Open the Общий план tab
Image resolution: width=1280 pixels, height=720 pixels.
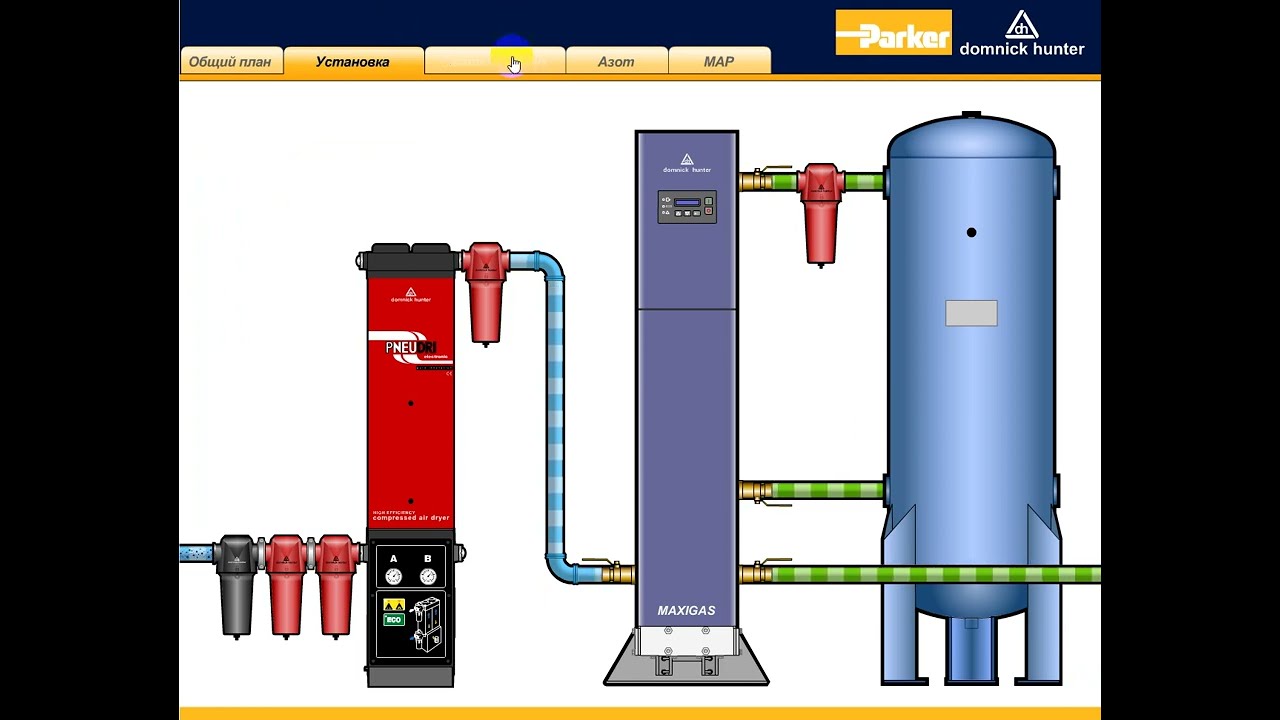pyautogui.click(x=230, y=61)
